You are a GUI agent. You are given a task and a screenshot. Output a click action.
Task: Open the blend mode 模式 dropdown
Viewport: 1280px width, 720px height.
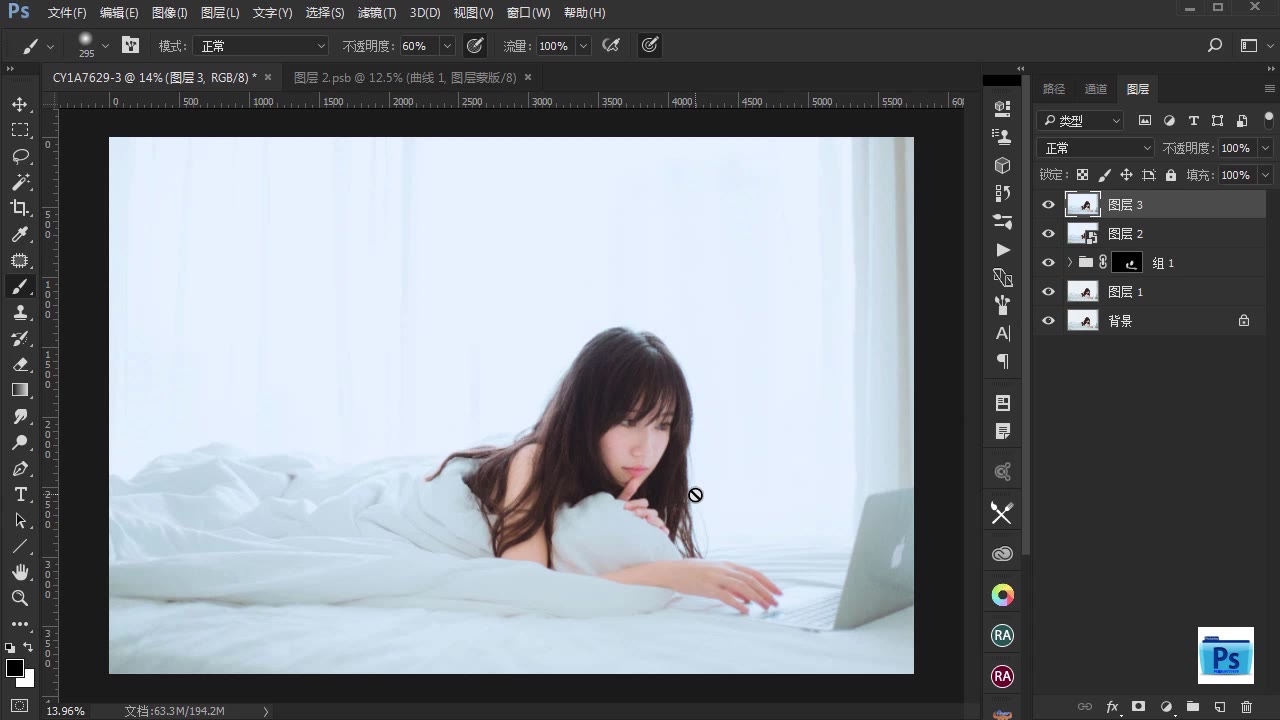click(262, 46)
